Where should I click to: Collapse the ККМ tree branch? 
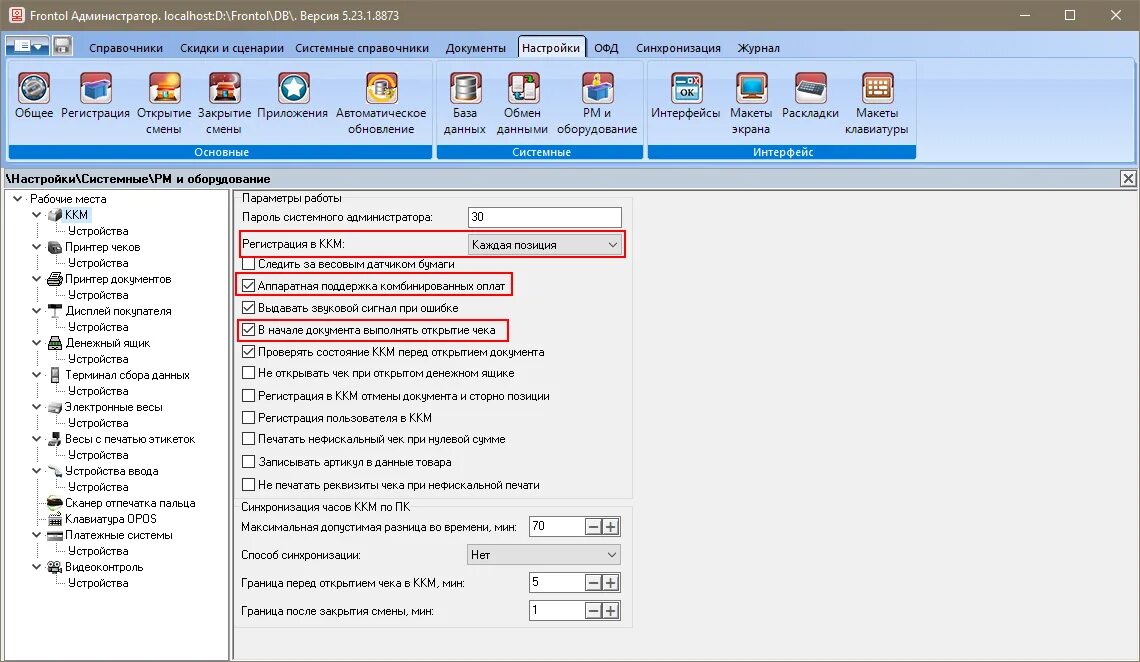[x=36, y=214]
